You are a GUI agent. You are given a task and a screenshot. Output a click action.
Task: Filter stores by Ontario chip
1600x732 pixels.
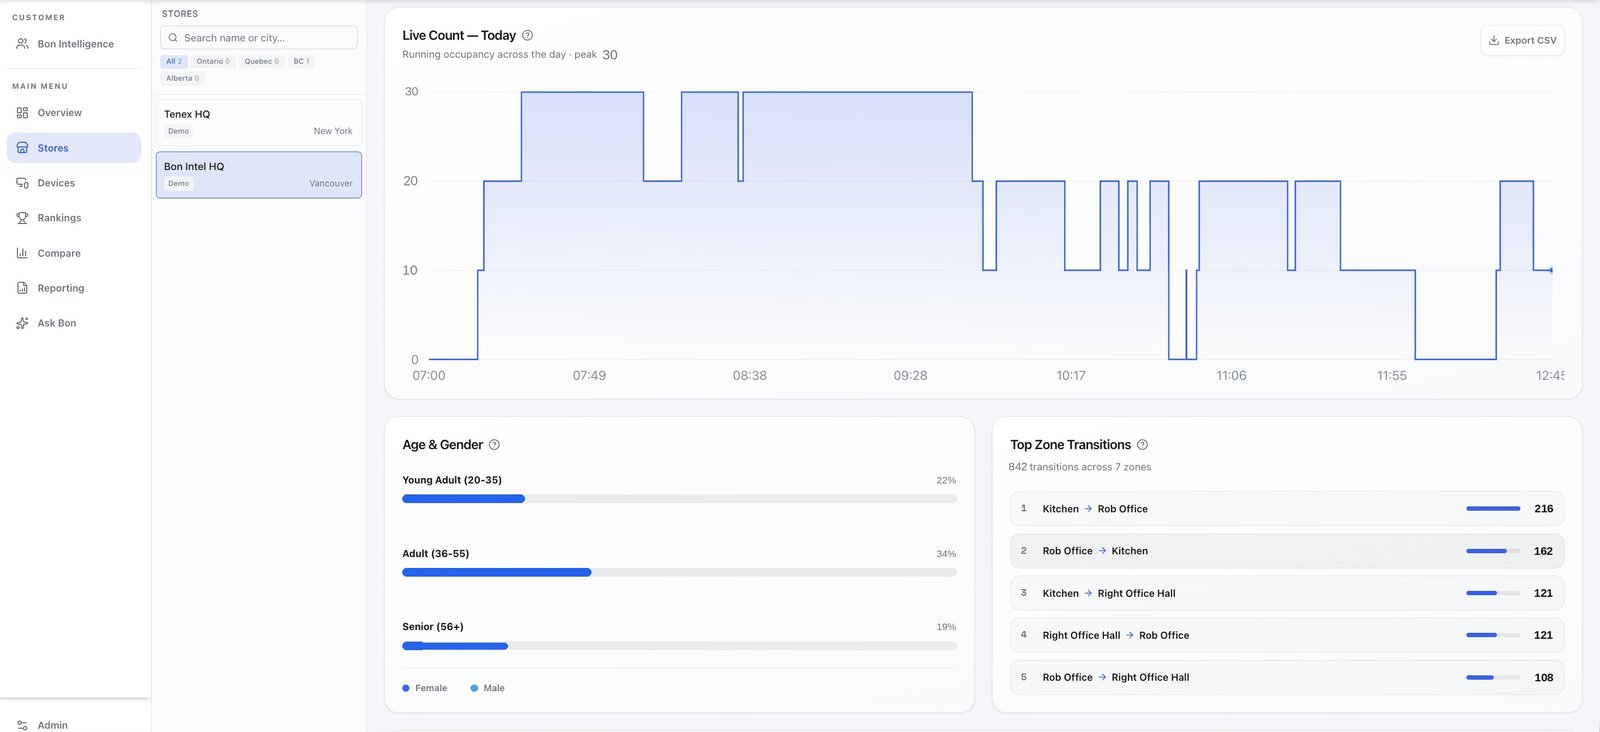click(x=213, y=61)
